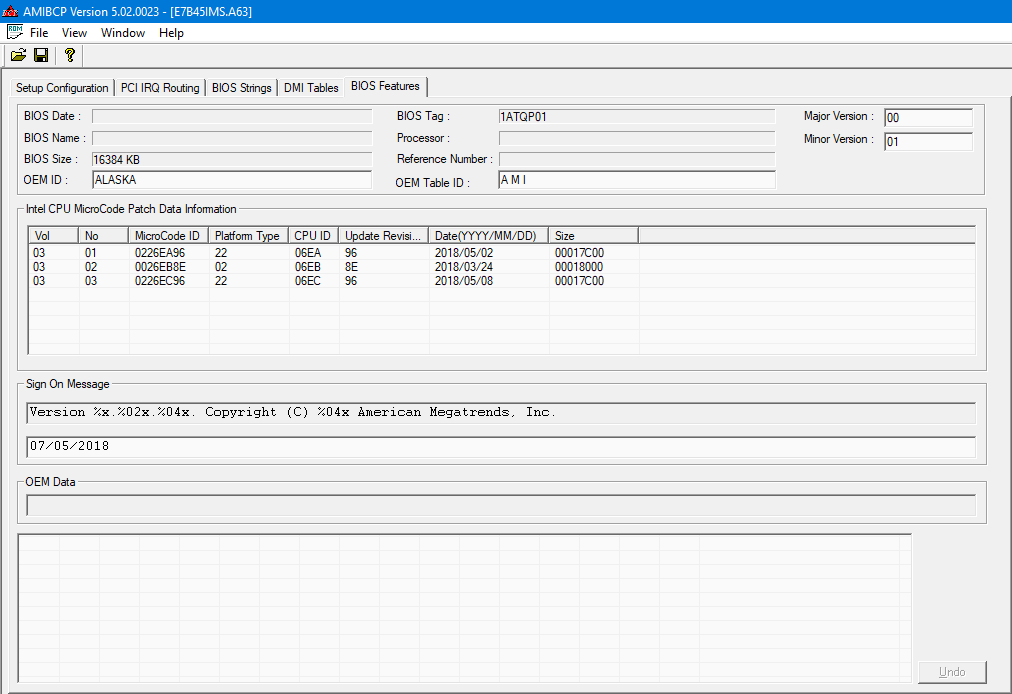Click the Save floppy disk icon
1012x694 pixels.
click(41, 55)
